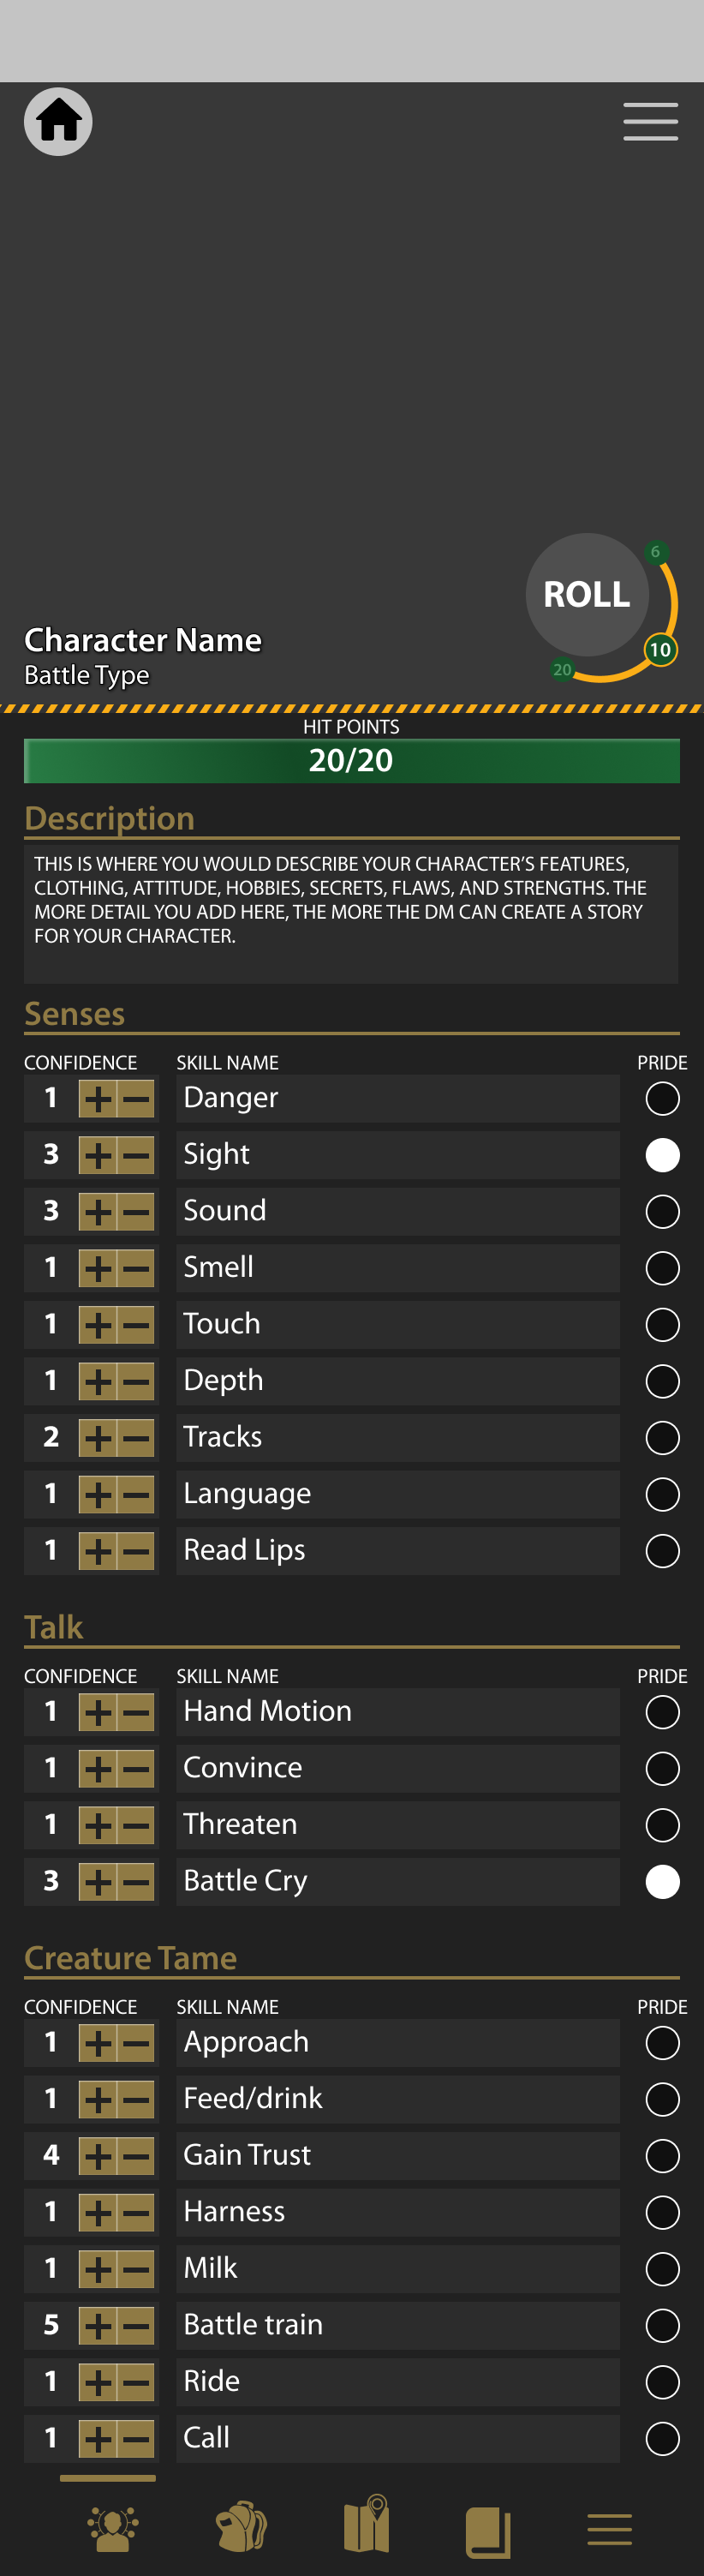This screenshot has height=2576, width=704.
Task: Select the character skills tab icon
Action: click(113, 2529)
